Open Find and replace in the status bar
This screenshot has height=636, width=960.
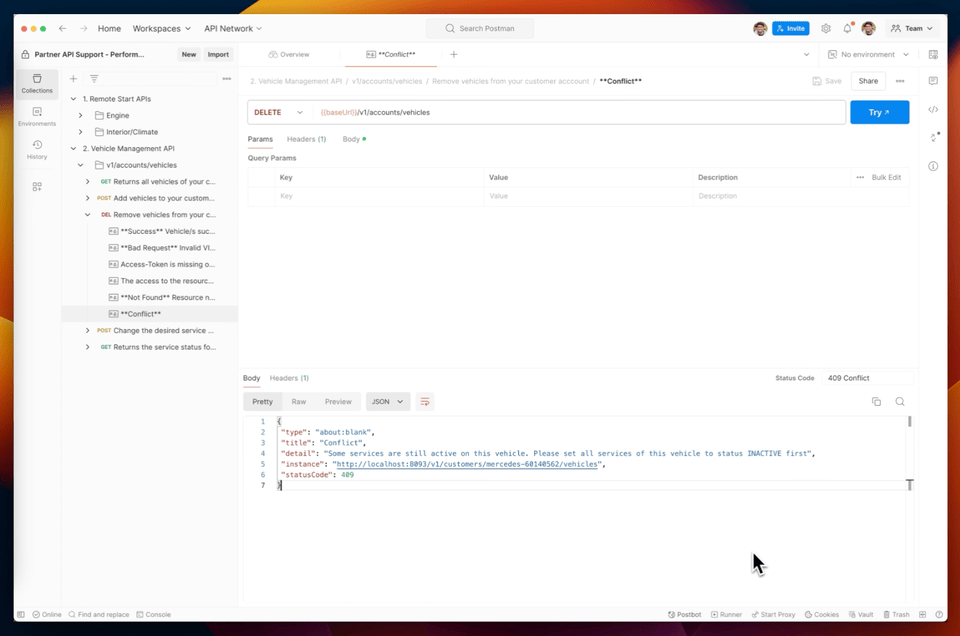tap(99, 615)
